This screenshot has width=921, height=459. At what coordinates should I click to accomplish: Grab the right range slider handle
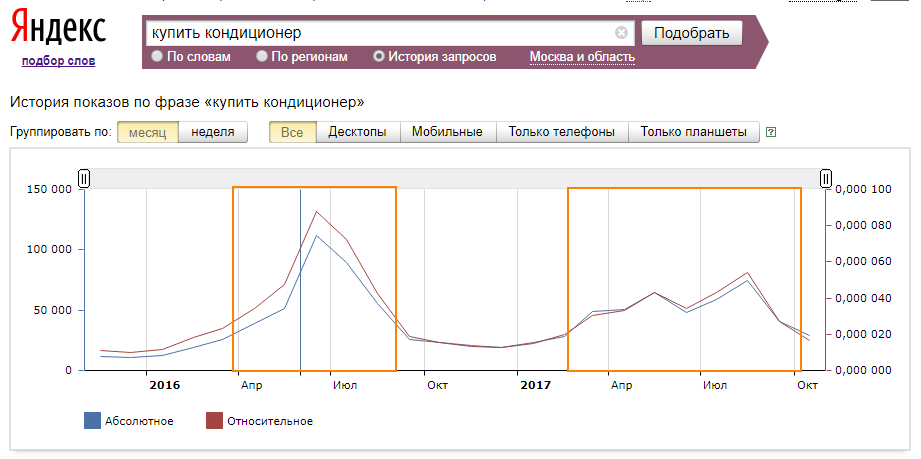click(826, 178)
